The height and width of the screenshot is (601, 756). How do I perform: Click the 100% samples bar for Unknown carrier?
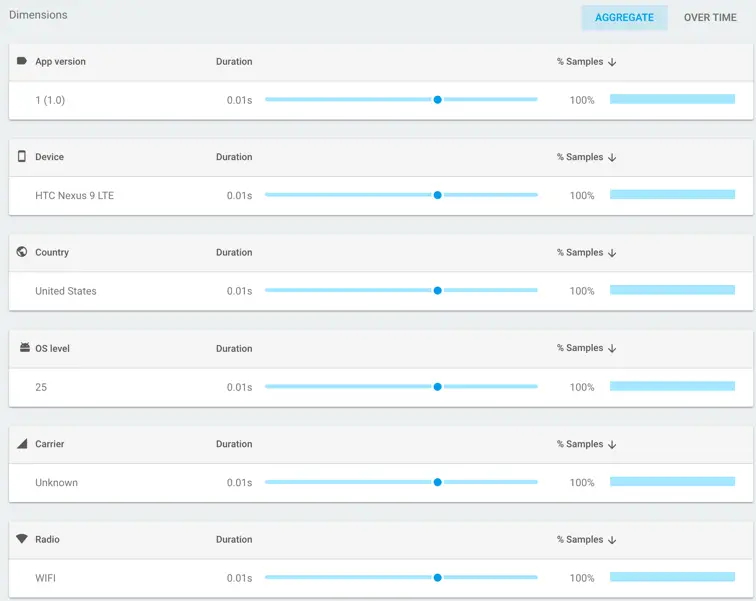(x=672, y=482)
